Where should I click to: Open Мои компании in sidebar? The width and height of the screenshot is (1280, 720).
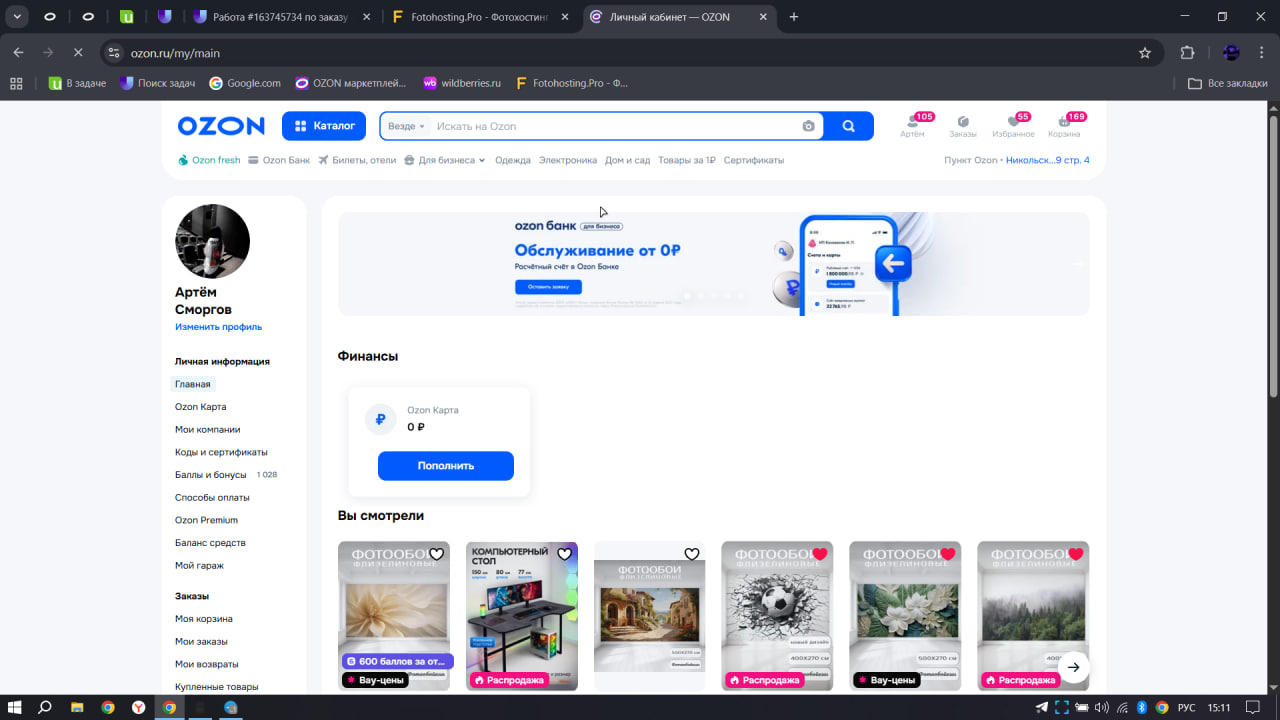207,429
